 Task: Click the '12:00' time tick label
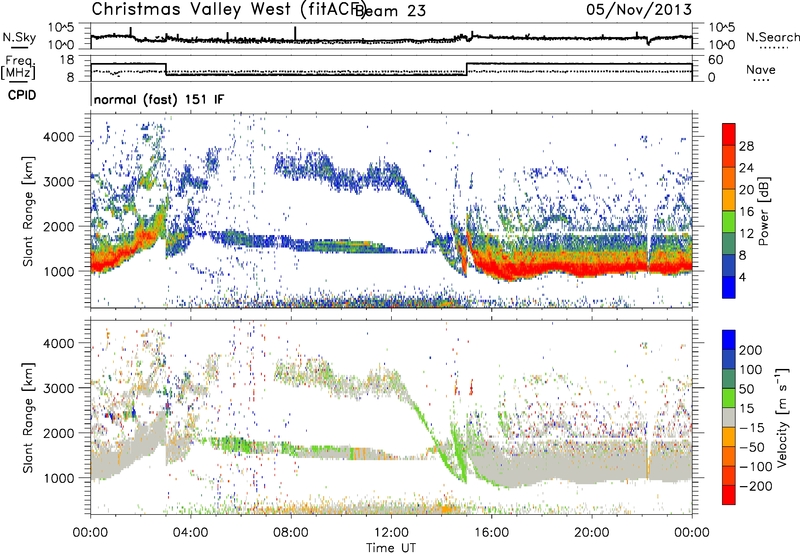coord(391,533)
